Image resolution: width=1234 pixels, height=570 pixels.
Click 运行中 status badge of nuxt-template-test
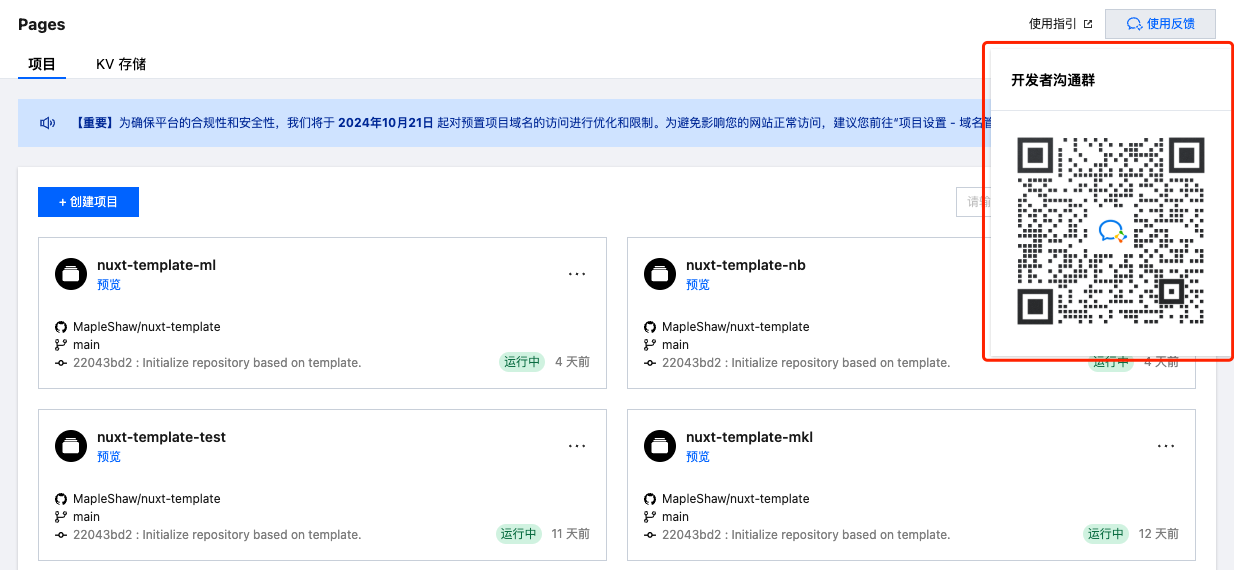tap(519, 534)
